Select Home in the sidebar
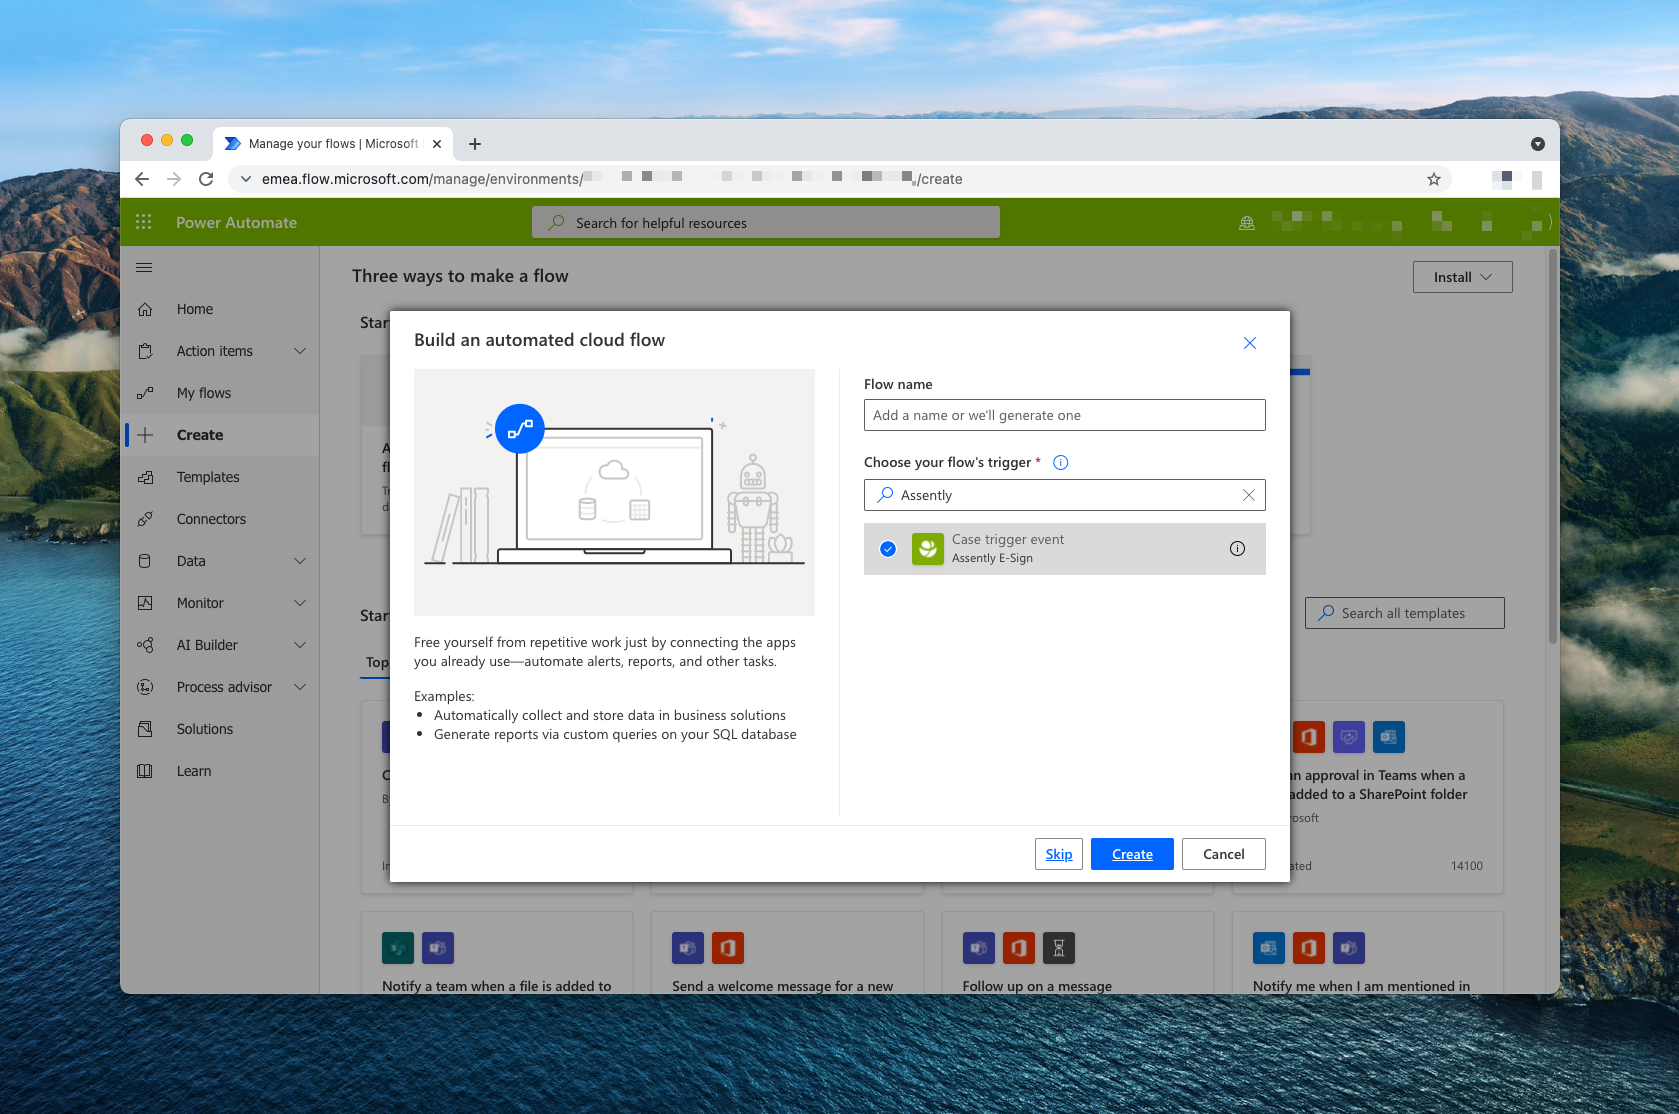The height and width of the screenshot is (1114, 1679). (194, 309)
